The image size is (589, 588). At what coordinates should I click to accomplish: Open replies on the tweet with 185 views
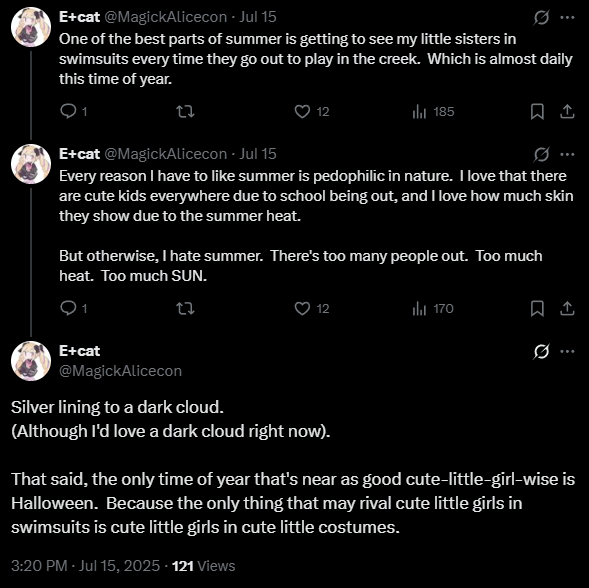coord(73,112)
